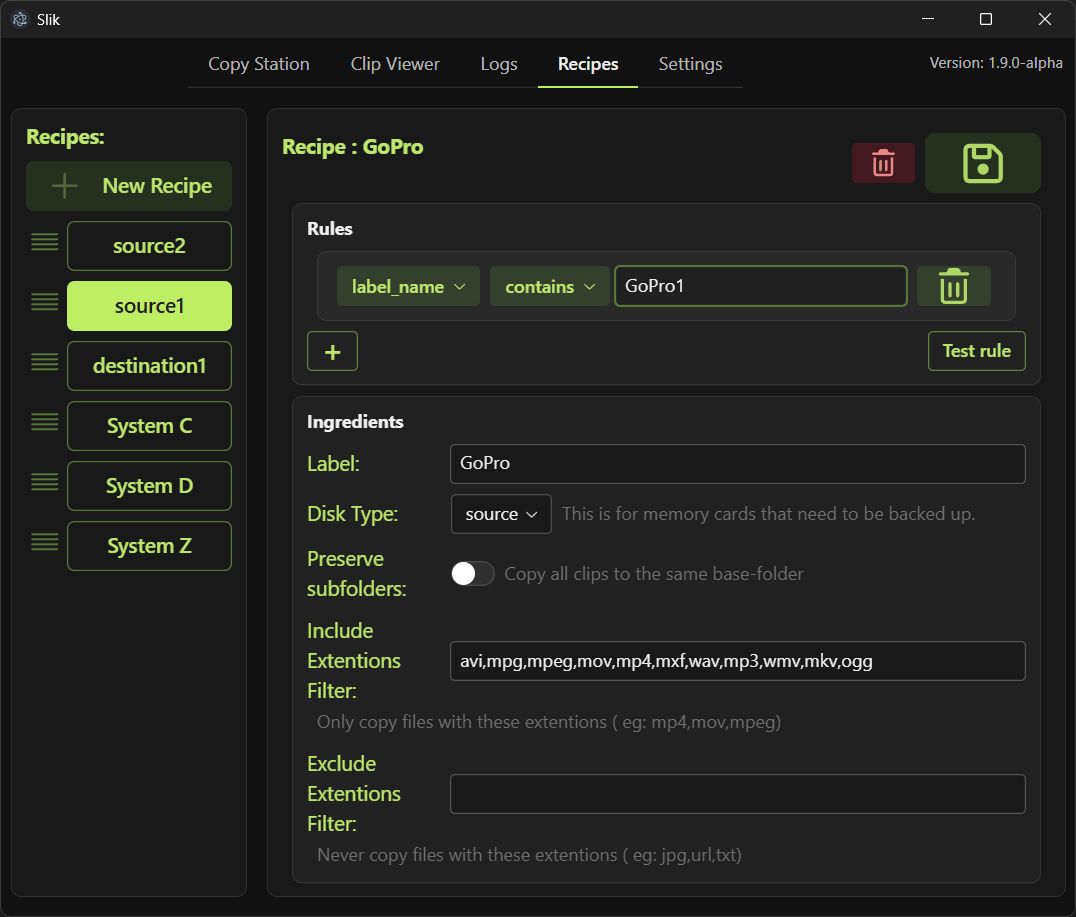
Task: Click the drag handle beside System Z
Action: (x=45, y=542)
